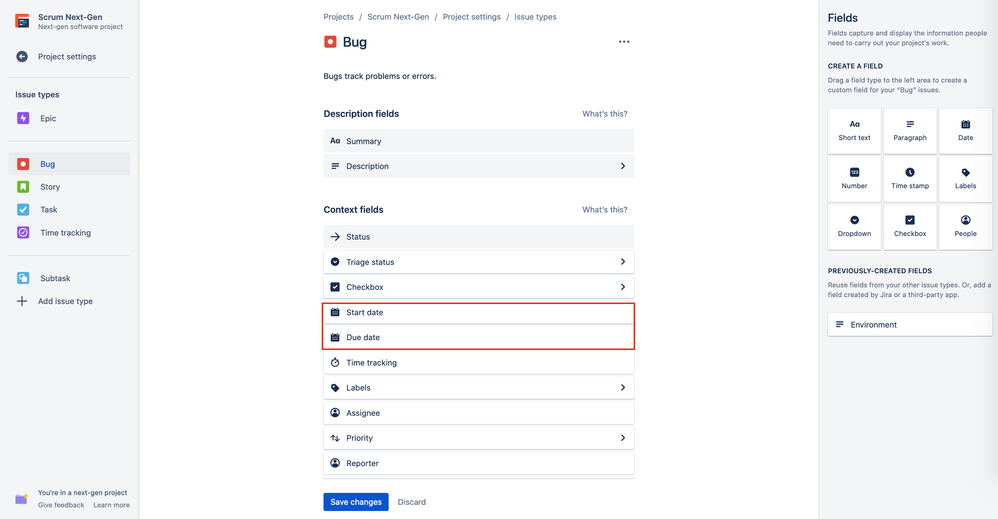Click the calendar icon on Start date
Screen dimensions: 998x519
(x=335, y=312)
